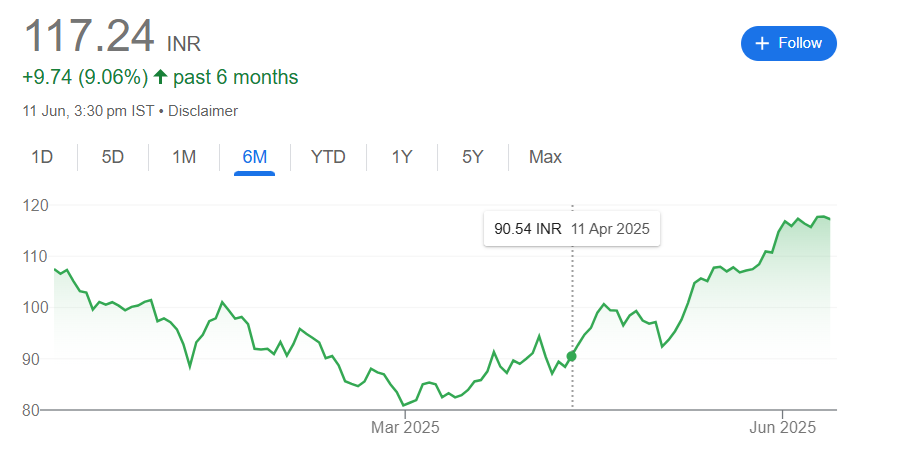
Task: Switch to the 1M time range
Action: (184, 157)
